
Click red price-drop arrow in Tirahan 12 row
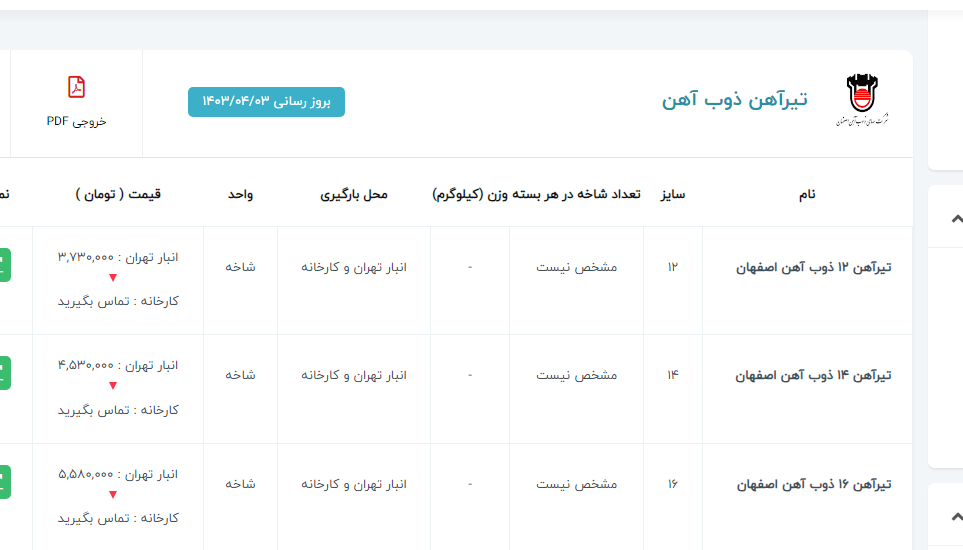pyautogui.click(x=113, y=278)
